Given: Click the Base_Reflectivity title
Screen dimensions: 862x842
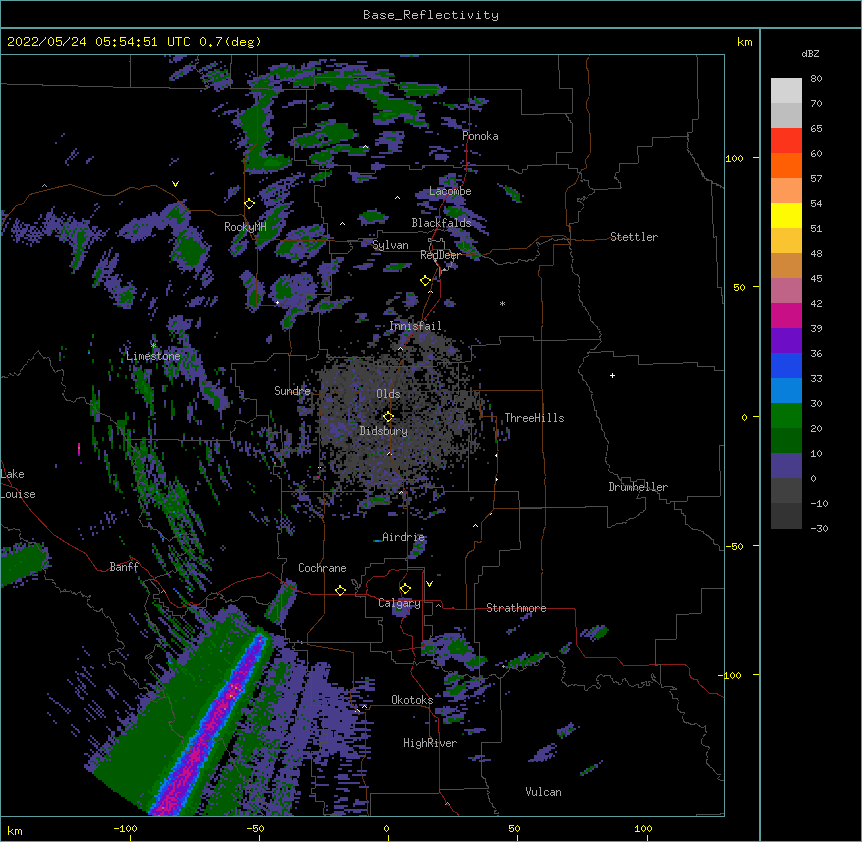Looking at the screenshot, I should click(431, 15).
